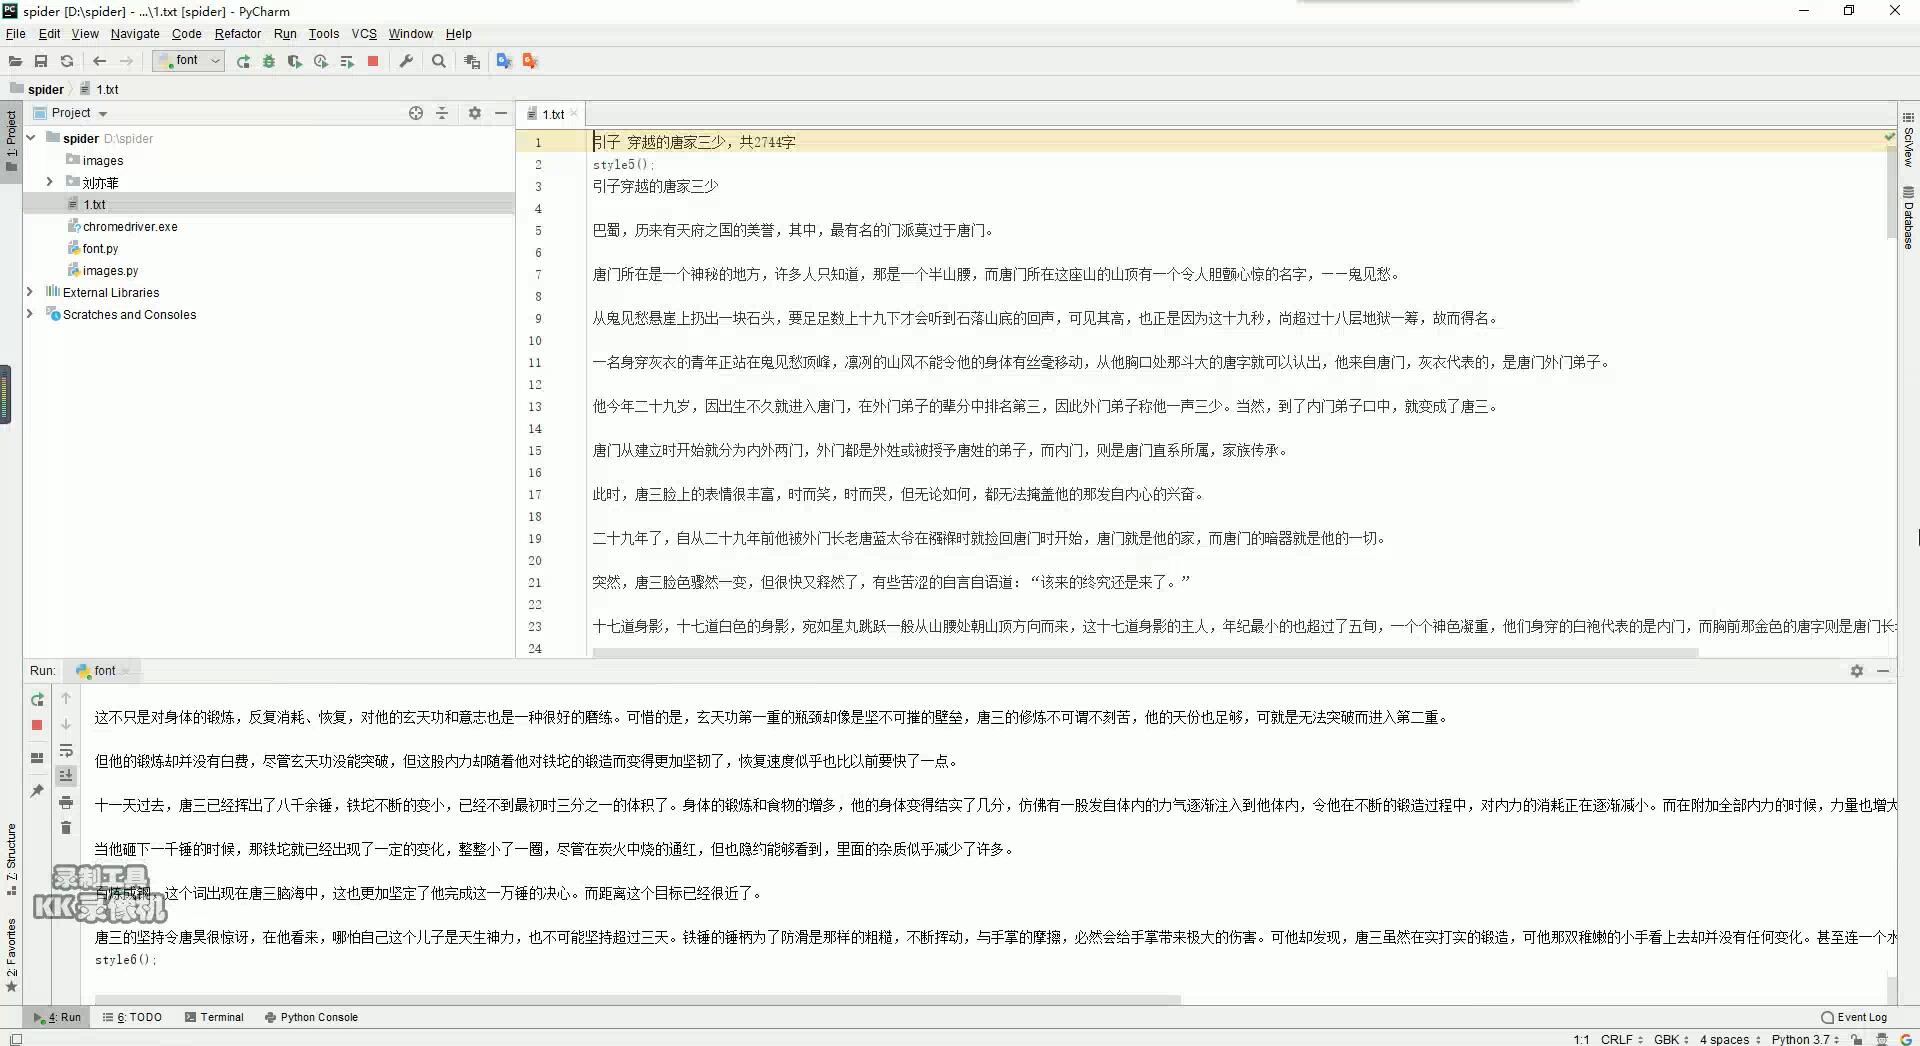1920x1046 pixels.
Task: Open the Terminal tool window
Action: (x=214, y=1017)
